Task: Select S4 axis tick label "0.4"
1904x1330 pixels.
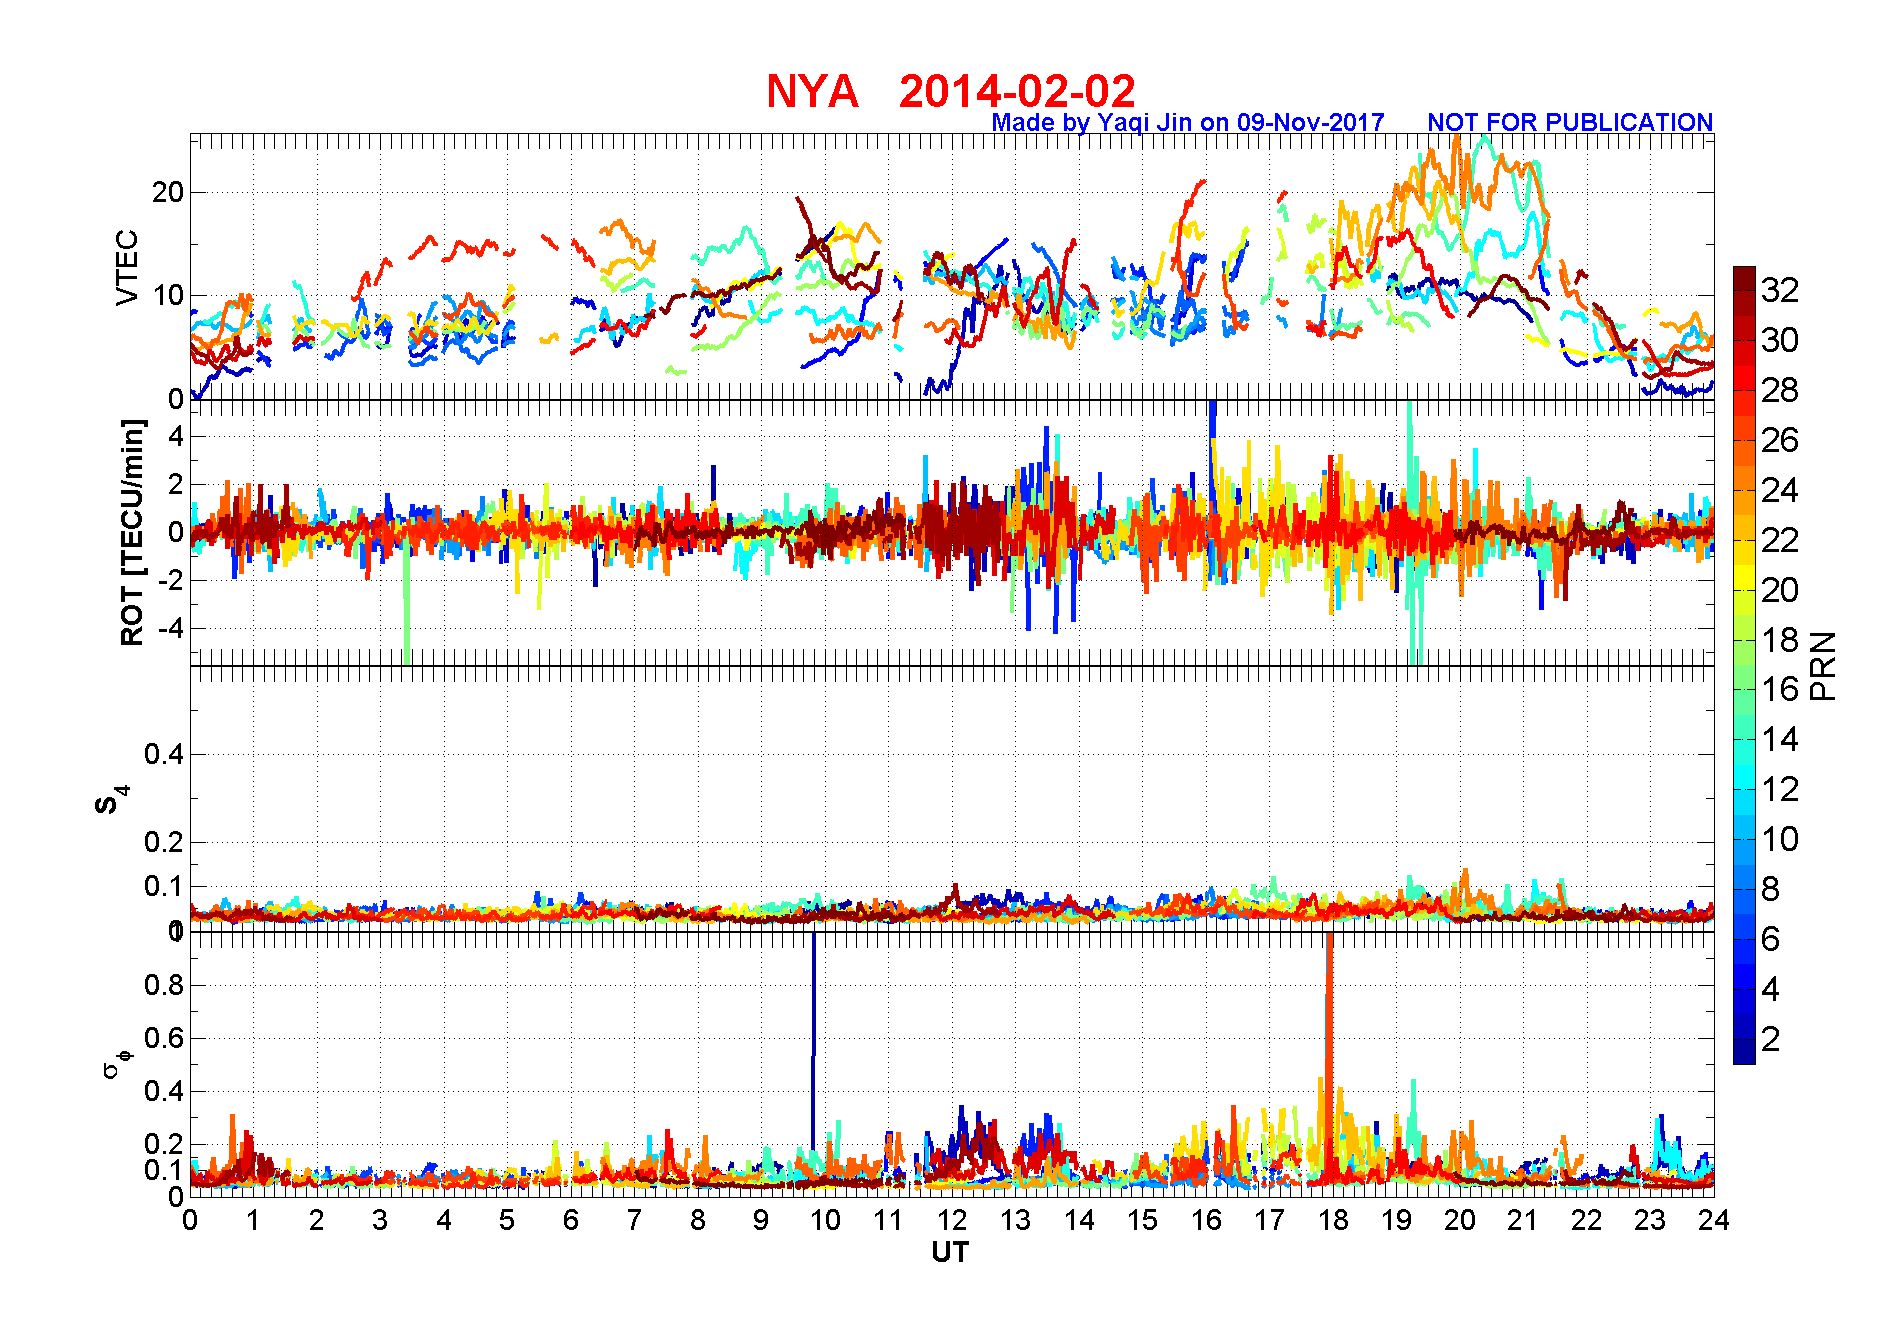Action: coord(164,754)
